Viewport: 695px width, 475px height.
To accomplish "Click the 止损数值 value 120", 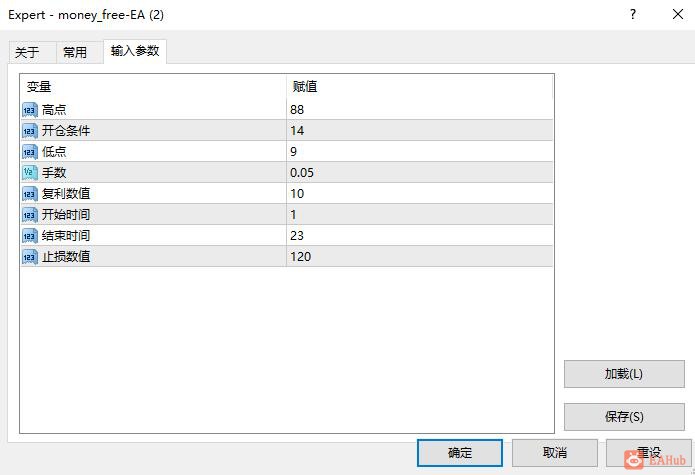I will pos(301,256).
